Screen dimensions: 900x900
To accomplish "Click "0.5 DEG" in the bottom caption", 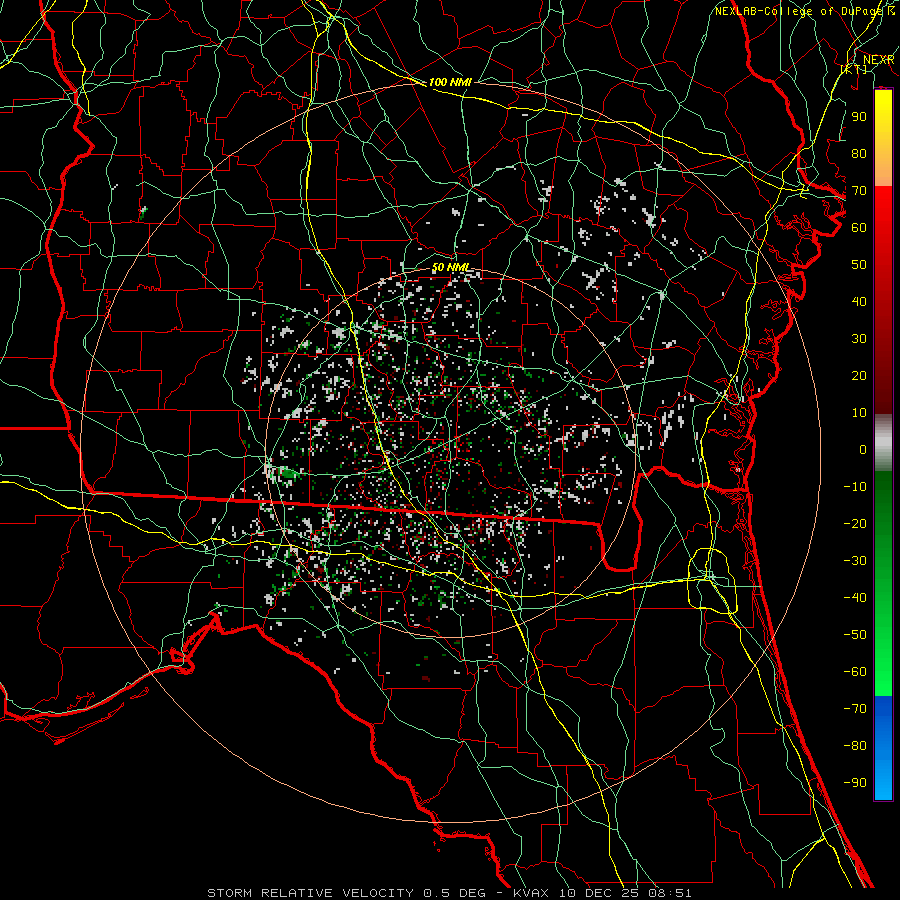I will click(x=454, y=893).
